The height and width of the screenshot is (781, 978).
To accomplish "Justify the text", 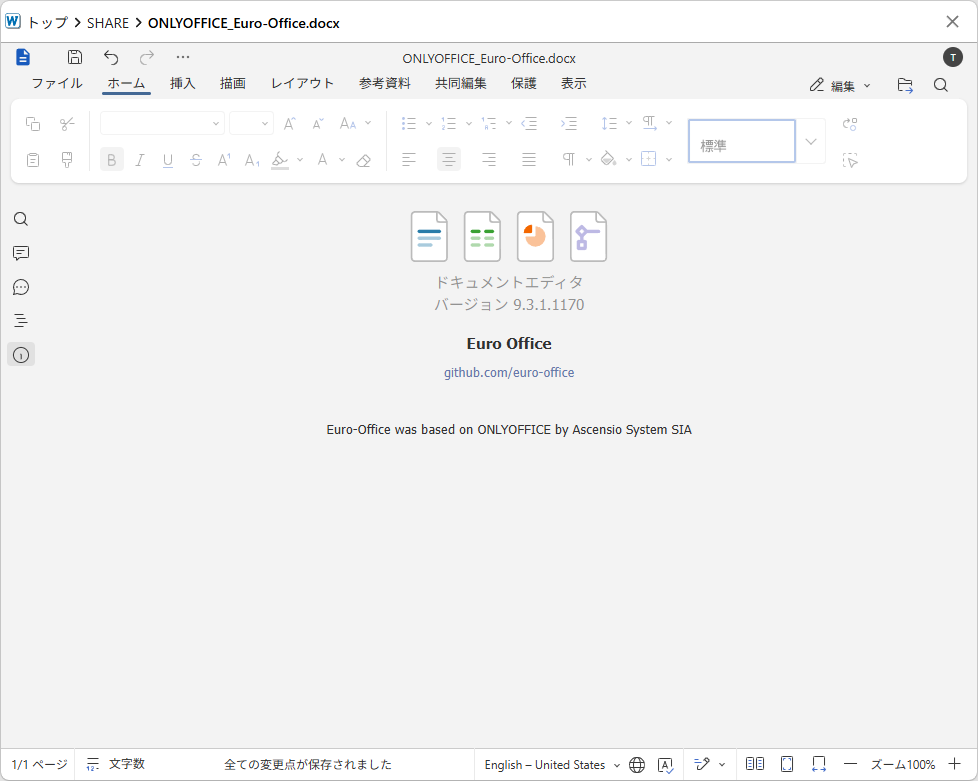I will (x=529, y=160).
